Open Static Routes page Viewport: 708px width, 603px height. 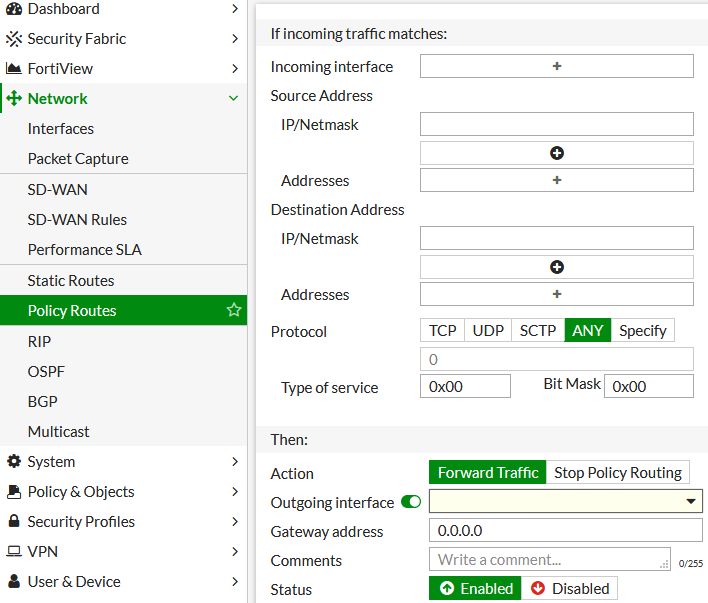coord(71,281)
